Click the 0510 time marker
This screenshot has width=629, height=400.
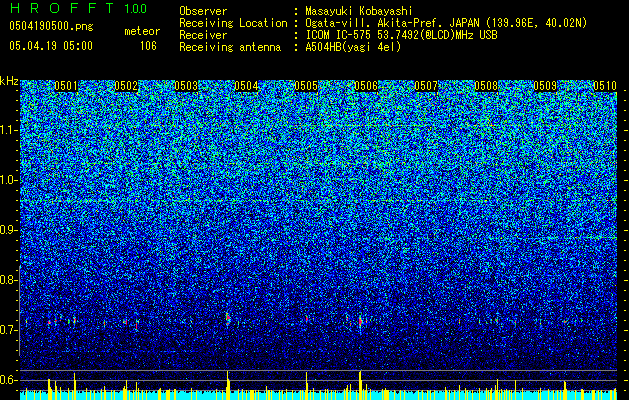point(605,86)
